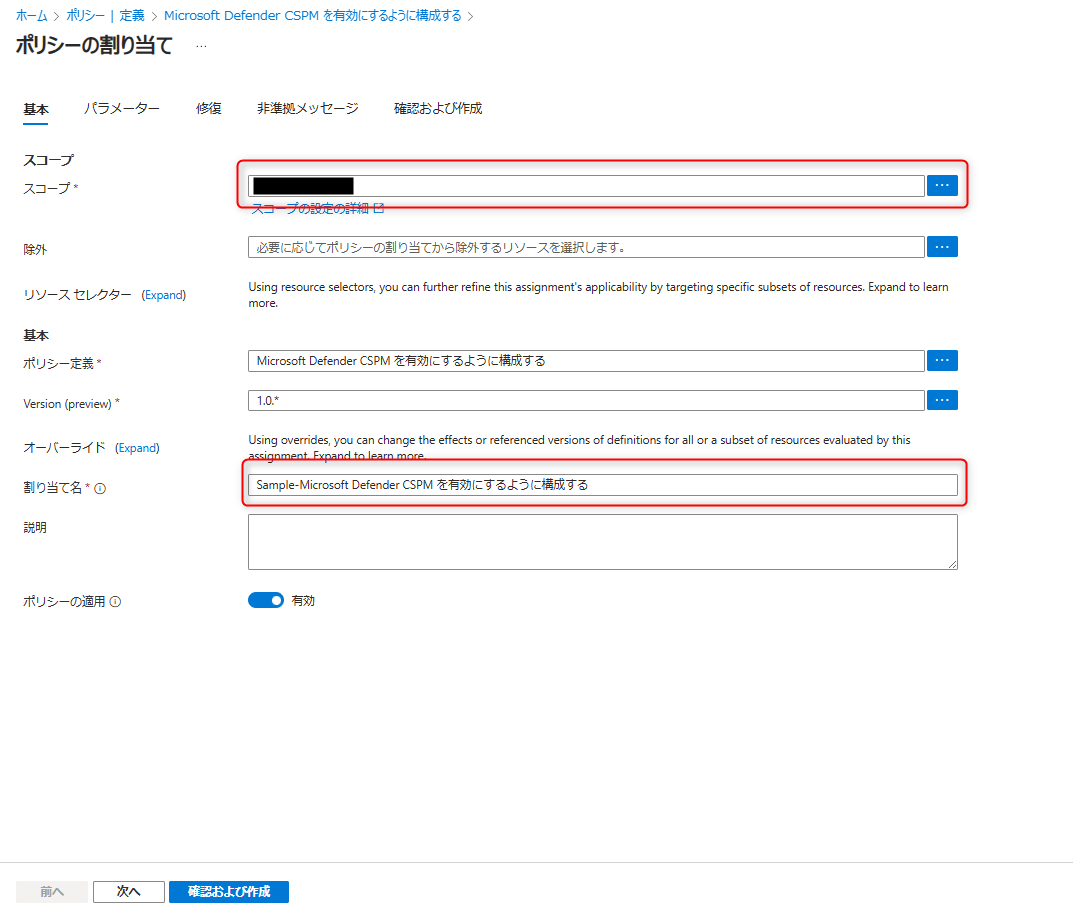Screen dimensions: 1073x907
Task: Click the disabled 前へ button
Action: [52, 891]
